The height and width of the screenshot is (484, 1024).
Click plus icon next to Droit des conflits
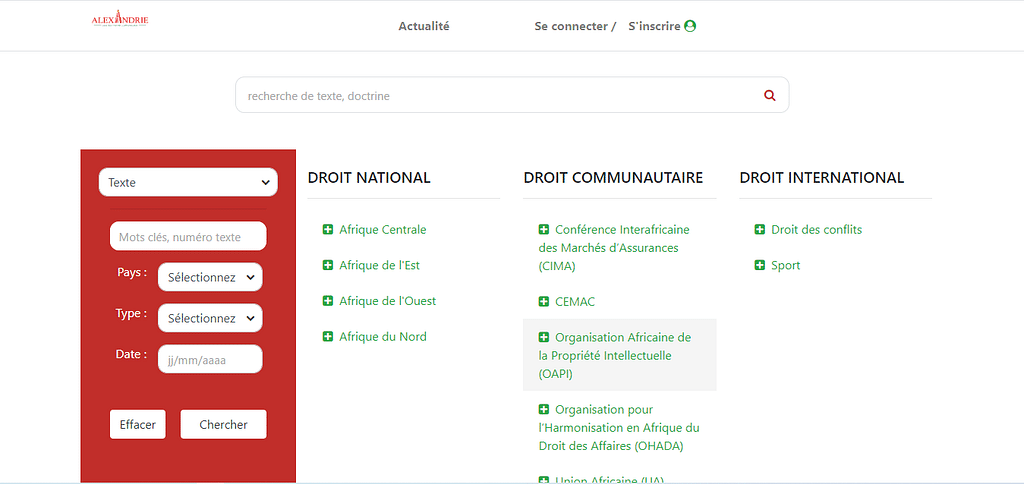(760, 230)
